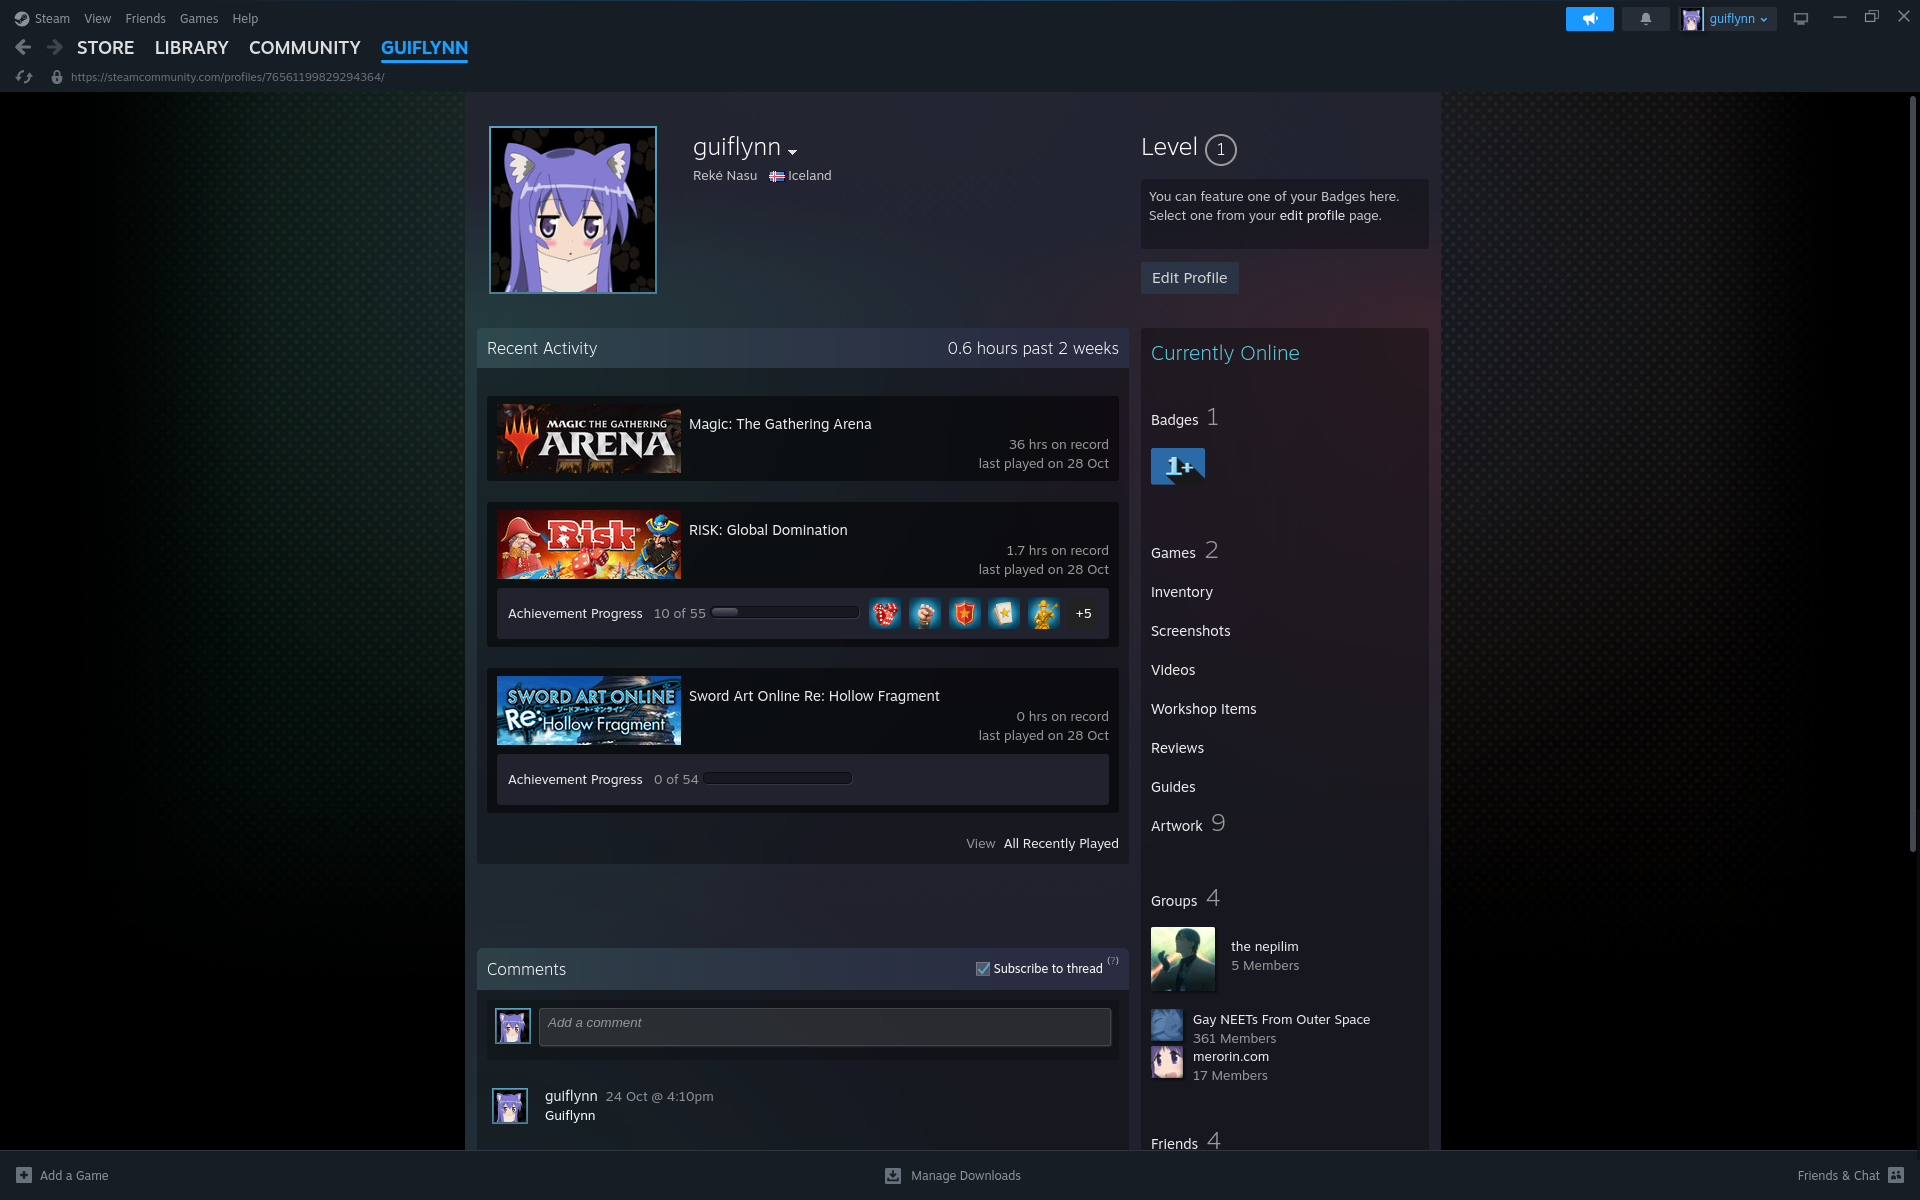The width and height of the screenshot is (1920, 1200).
Task: Click the Add a comment field
Action: pos(824,1027)
